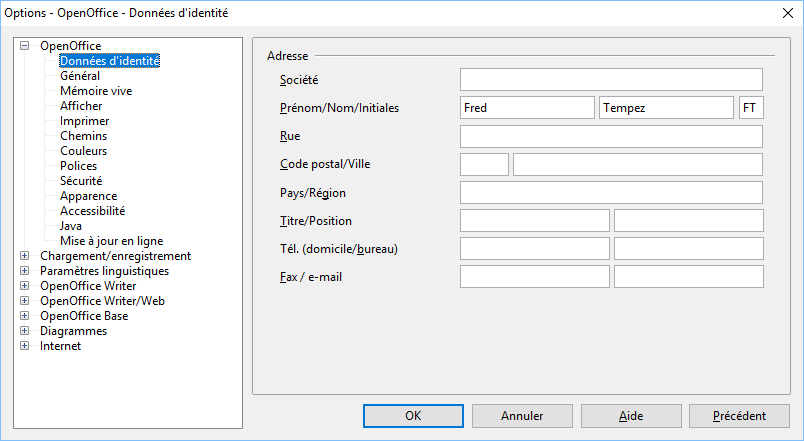
Task: Expand the Chargement/enregistrement node
Action: coord(25,256)
